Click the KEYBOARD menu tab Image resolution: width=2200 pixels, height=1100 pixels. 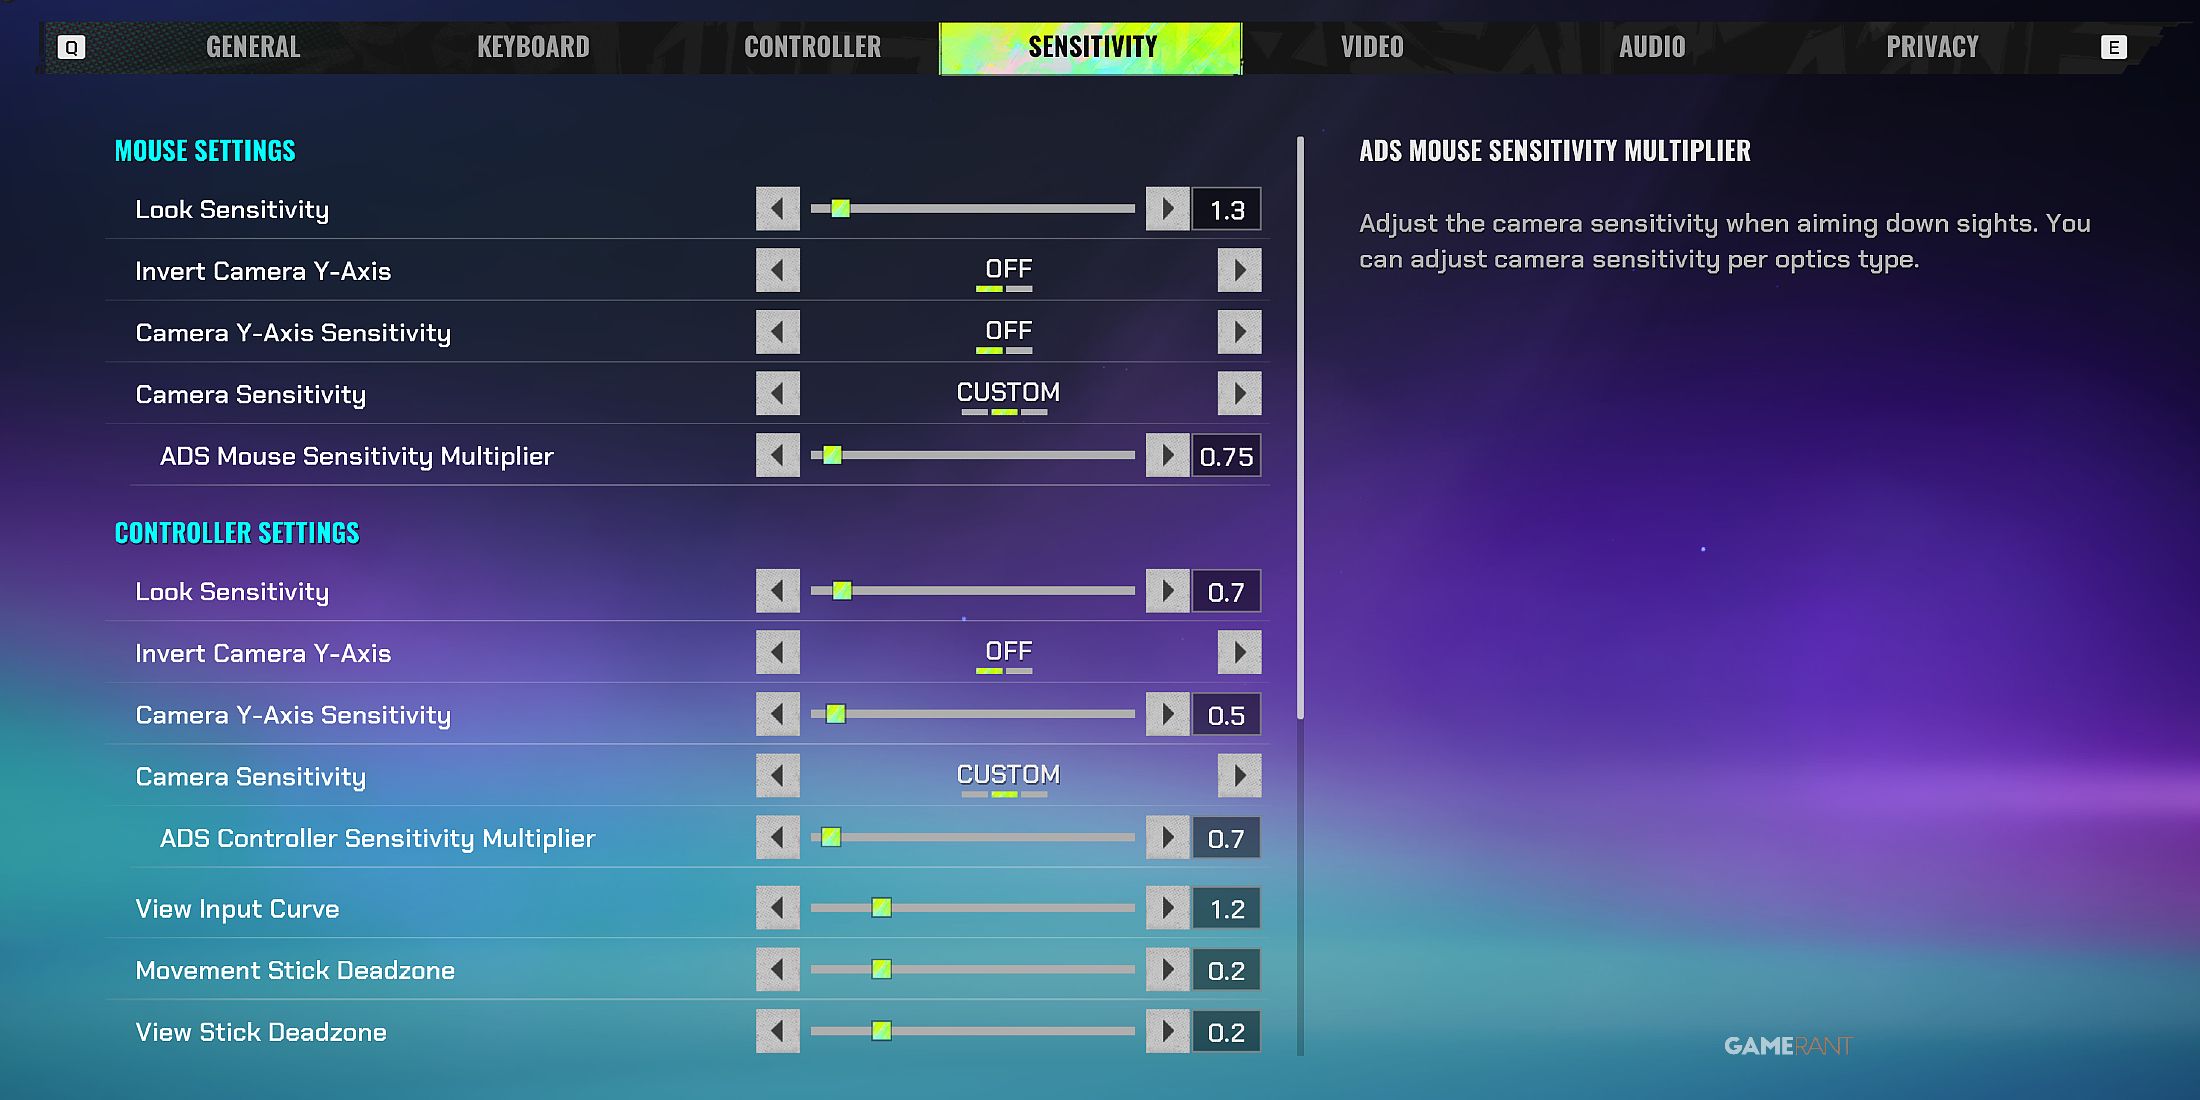coord(535,46)
